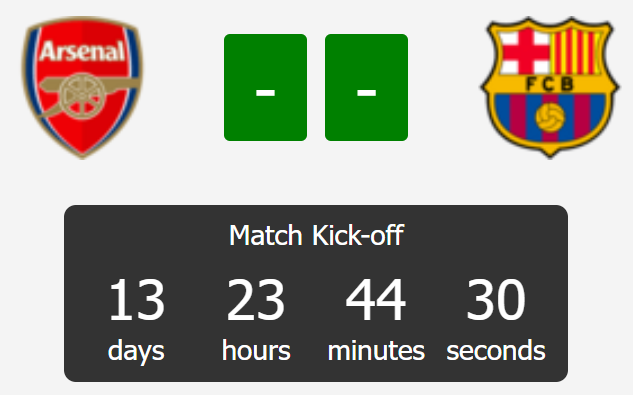Click the days label
This screenshot has height=395, width=633.
(136, 351)
